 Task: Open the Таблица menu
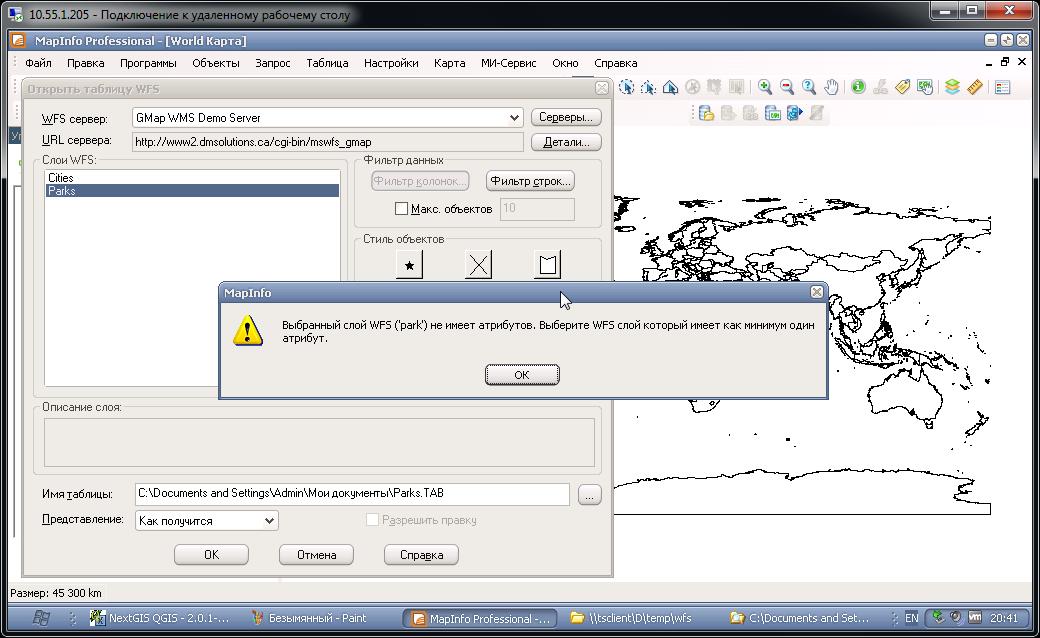(x=327, y=63)
